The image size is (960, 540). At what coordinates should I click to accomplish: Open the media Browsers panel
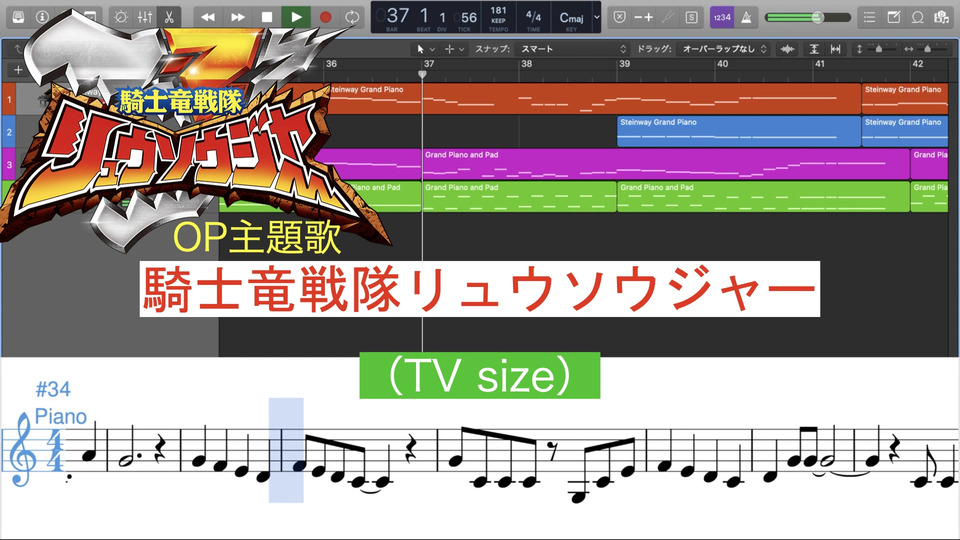click(x=942, y=17)
